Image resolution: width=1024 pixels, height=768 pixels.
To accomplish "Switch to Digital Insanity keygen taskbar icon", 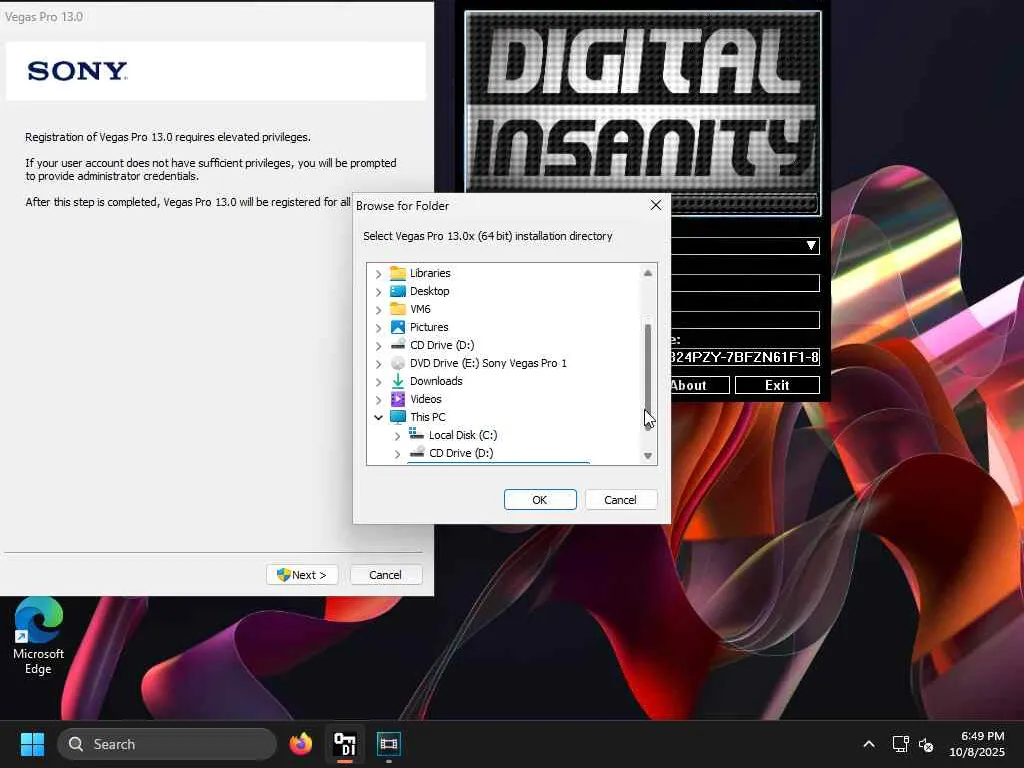I will click(345, 744).
